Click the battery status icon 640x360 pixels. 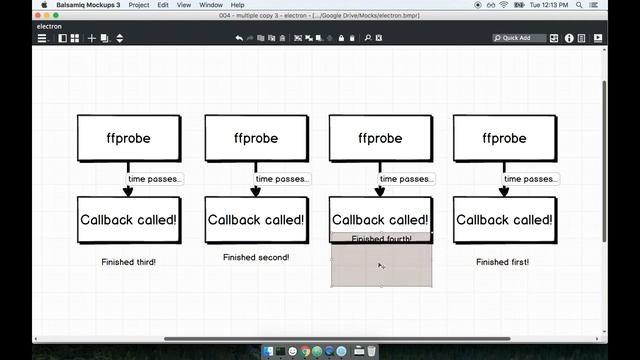pyautogui.click(x=519, y=5)
